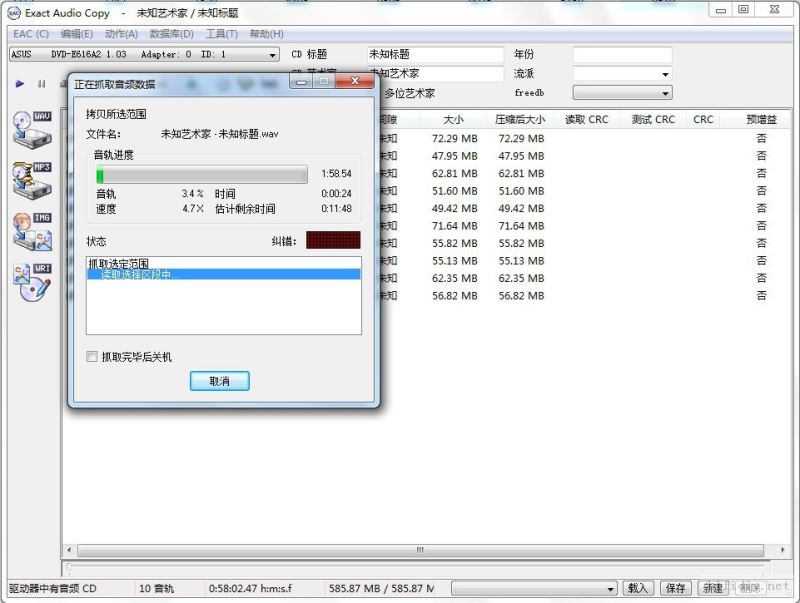Click the horizontal scrollbar of track list
Viewport: 800px width, 603px height.
[420, 550]
